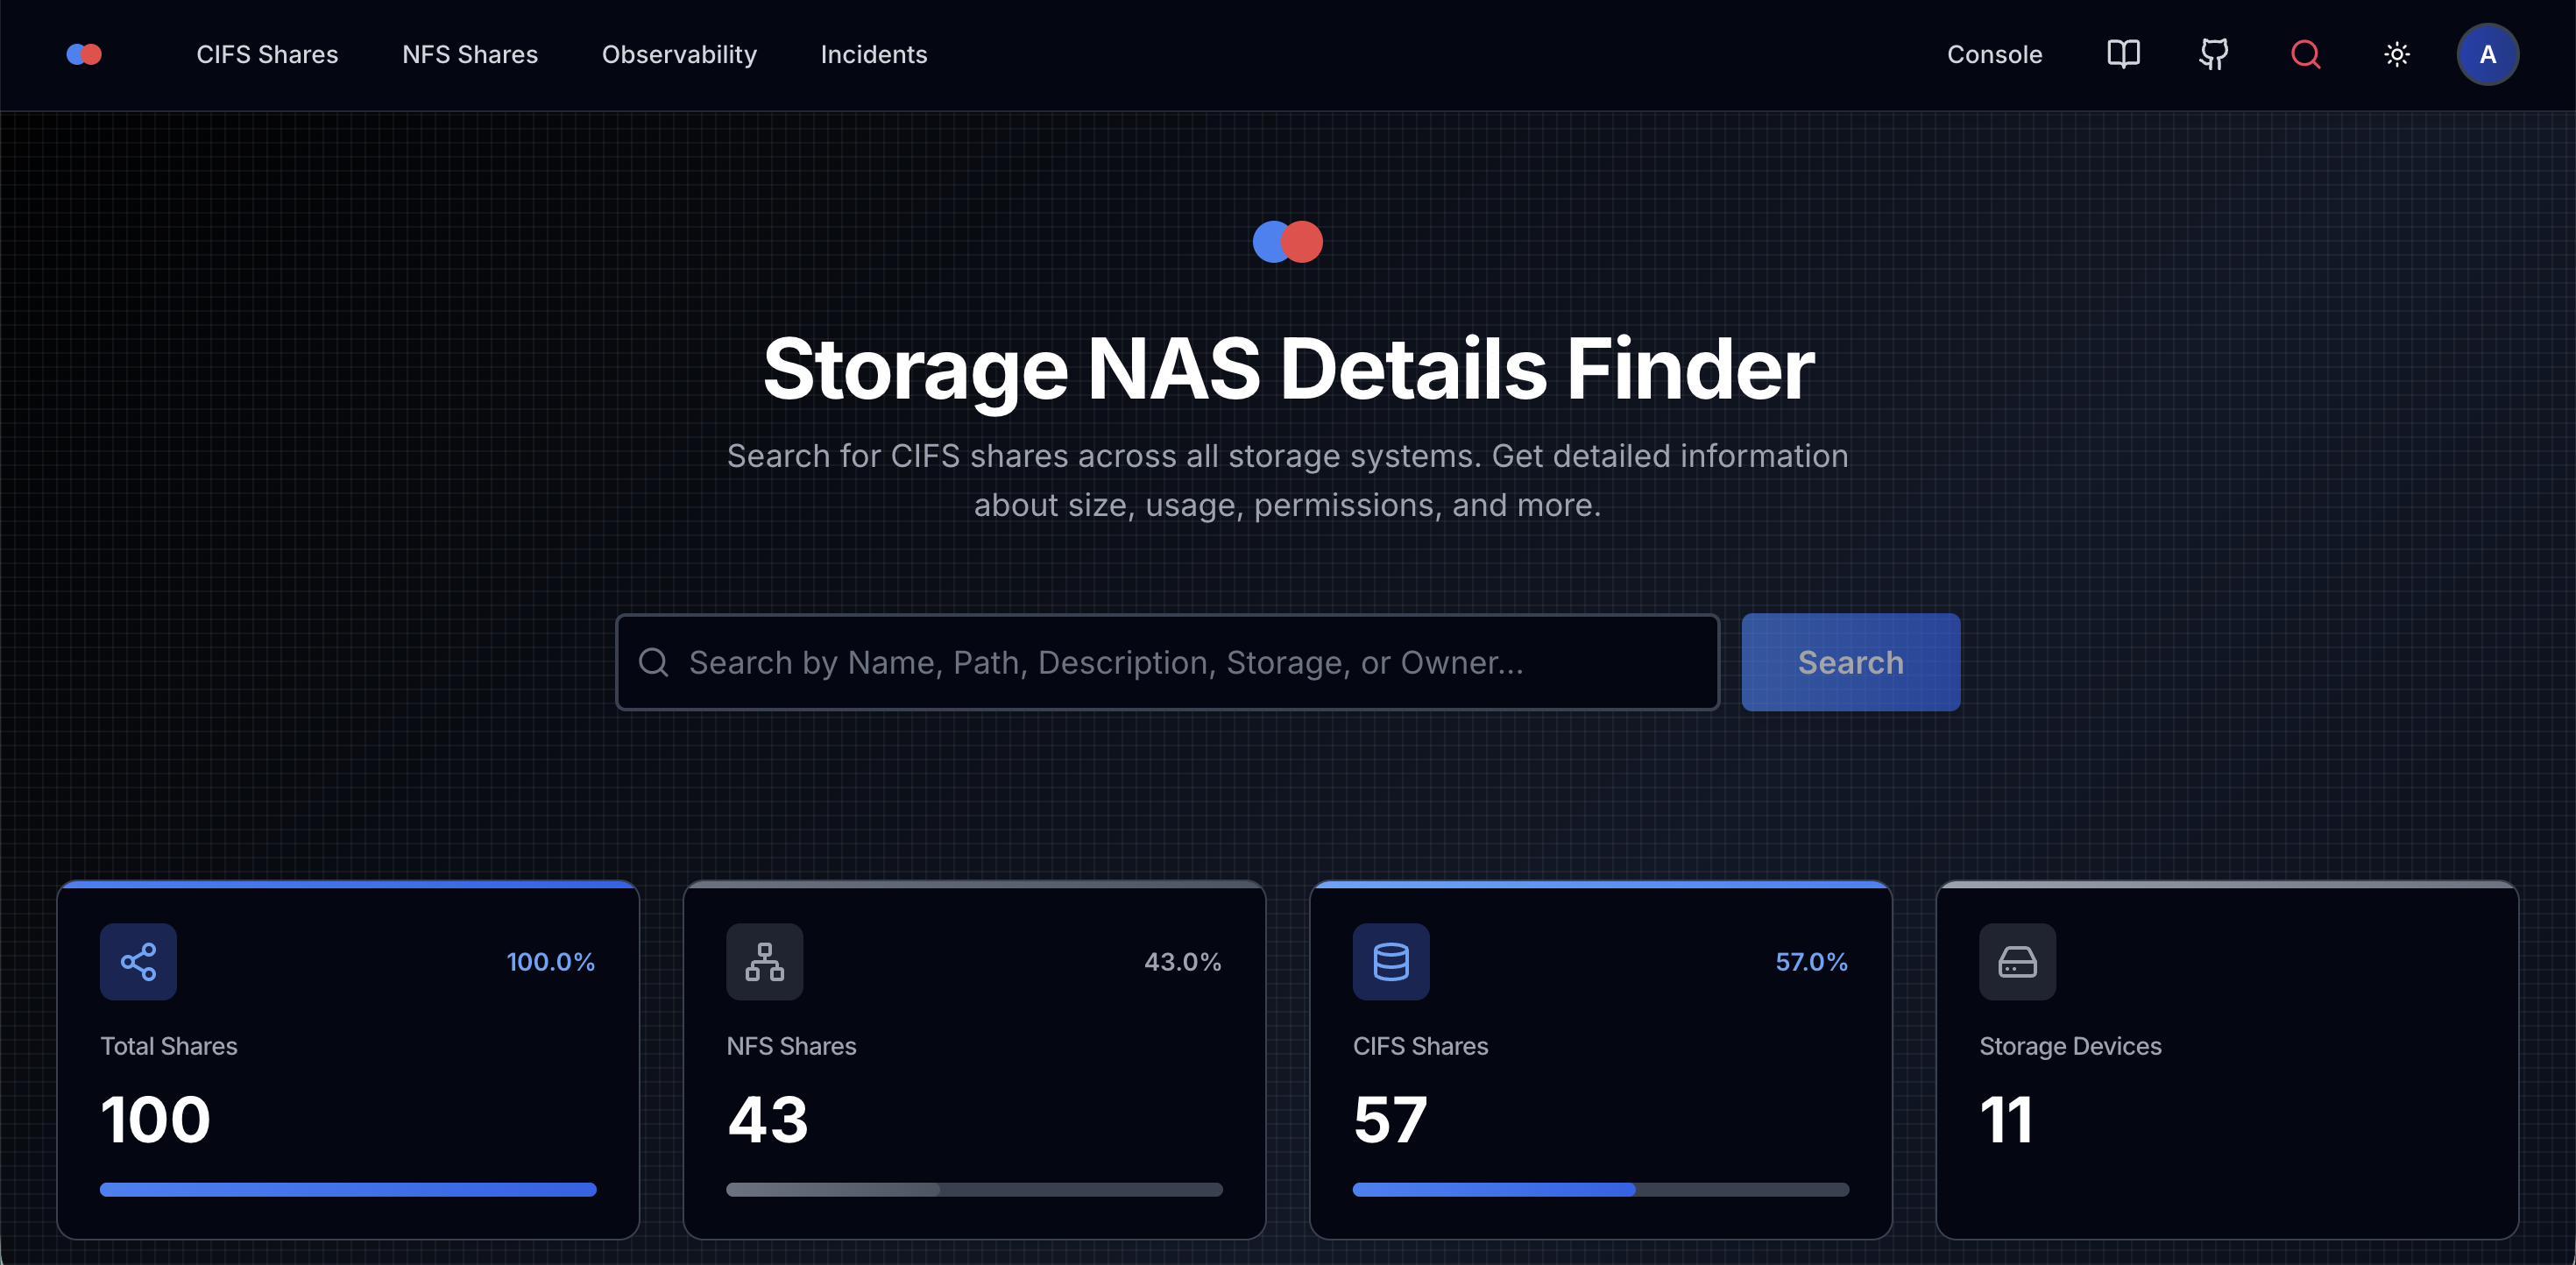This screenshot has width=2576, height=1265.
Task: Click the "CIFS Shares" card label
Action: point(1420,1046)
